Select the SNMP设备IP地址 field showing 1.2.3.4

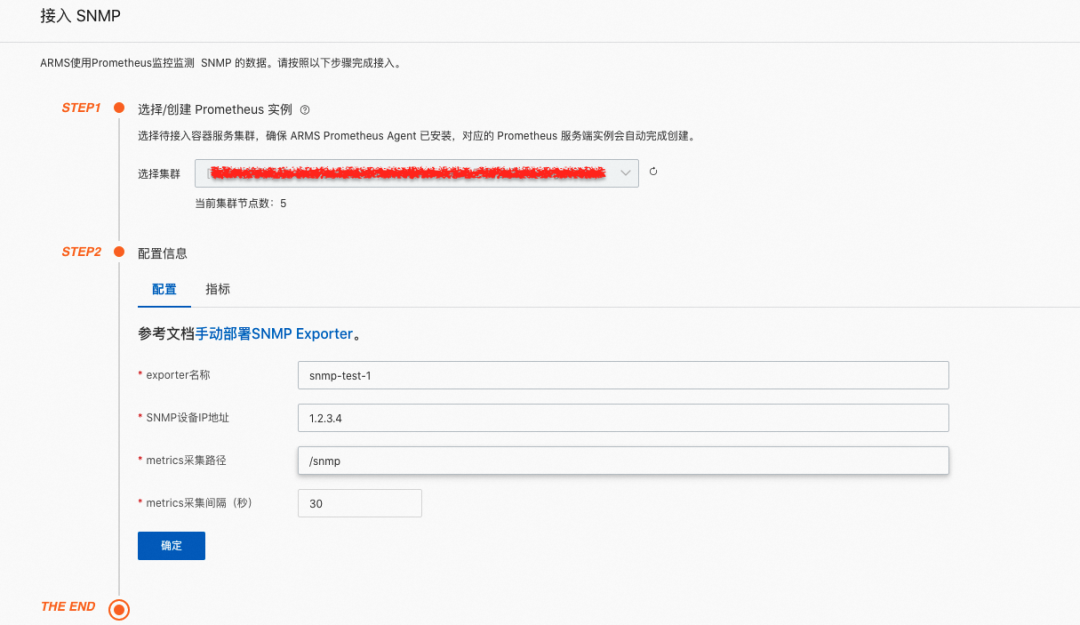point(623,417)
